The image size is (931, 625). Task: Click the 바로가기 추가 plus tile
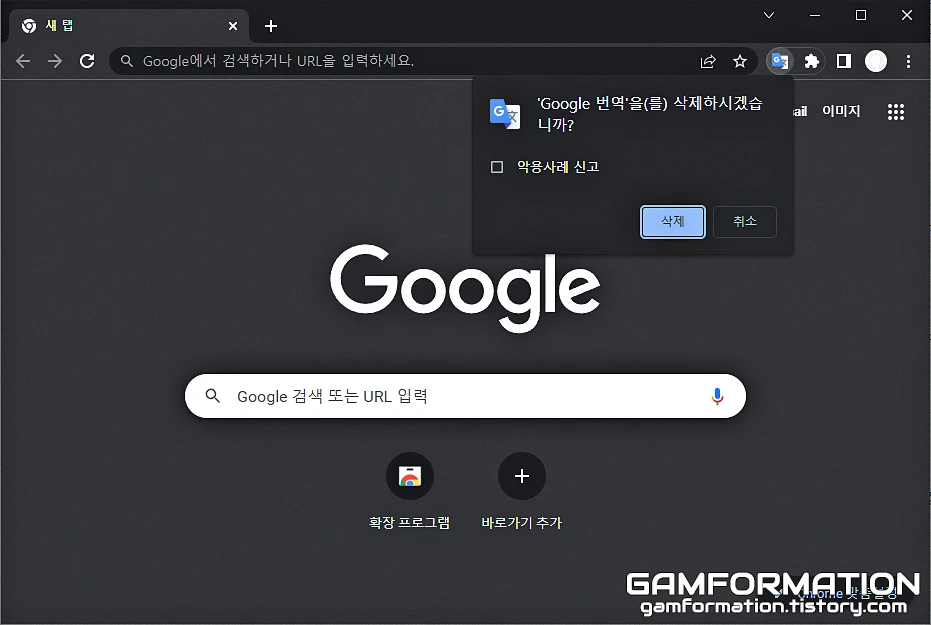[x=521, y=490]
